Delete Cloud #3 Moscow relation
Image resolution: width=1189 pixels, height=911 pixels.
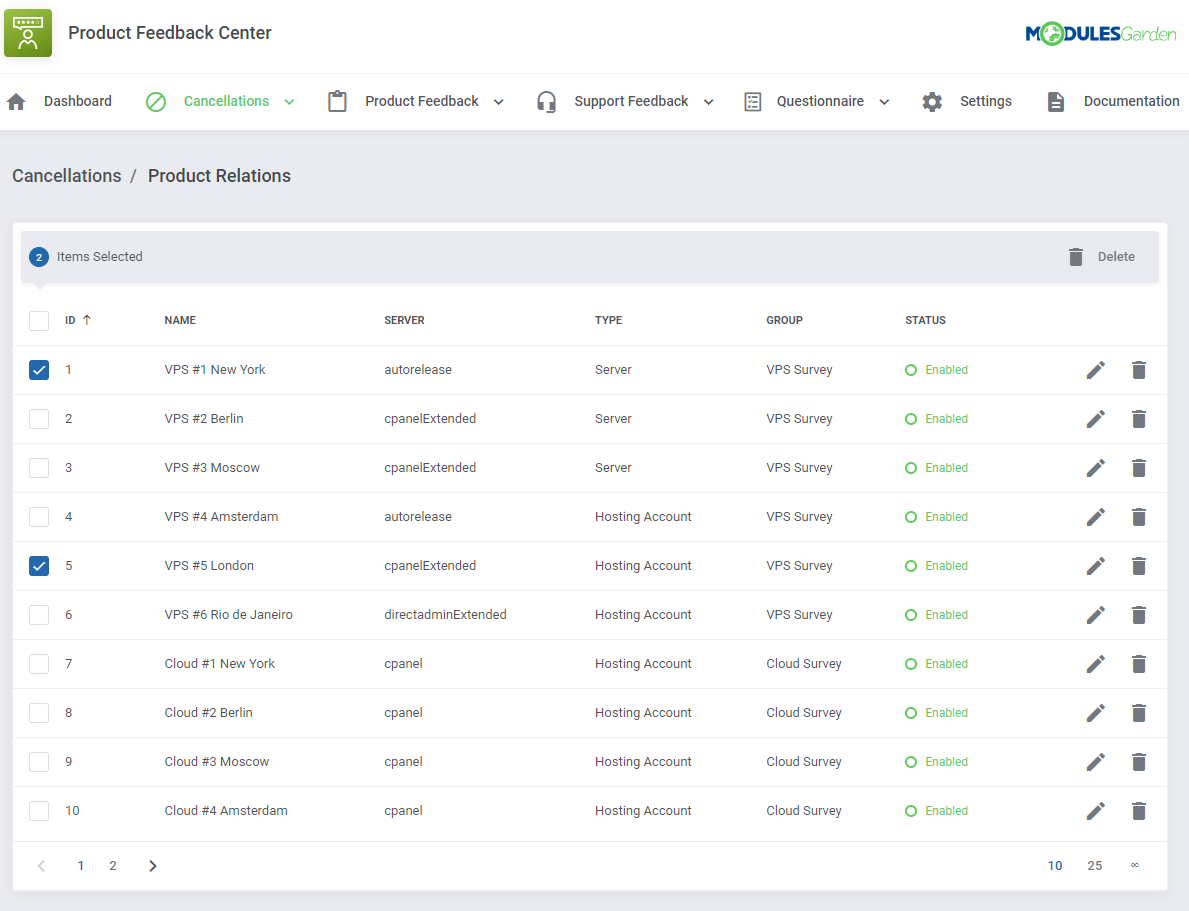(x=1138, y=762)
